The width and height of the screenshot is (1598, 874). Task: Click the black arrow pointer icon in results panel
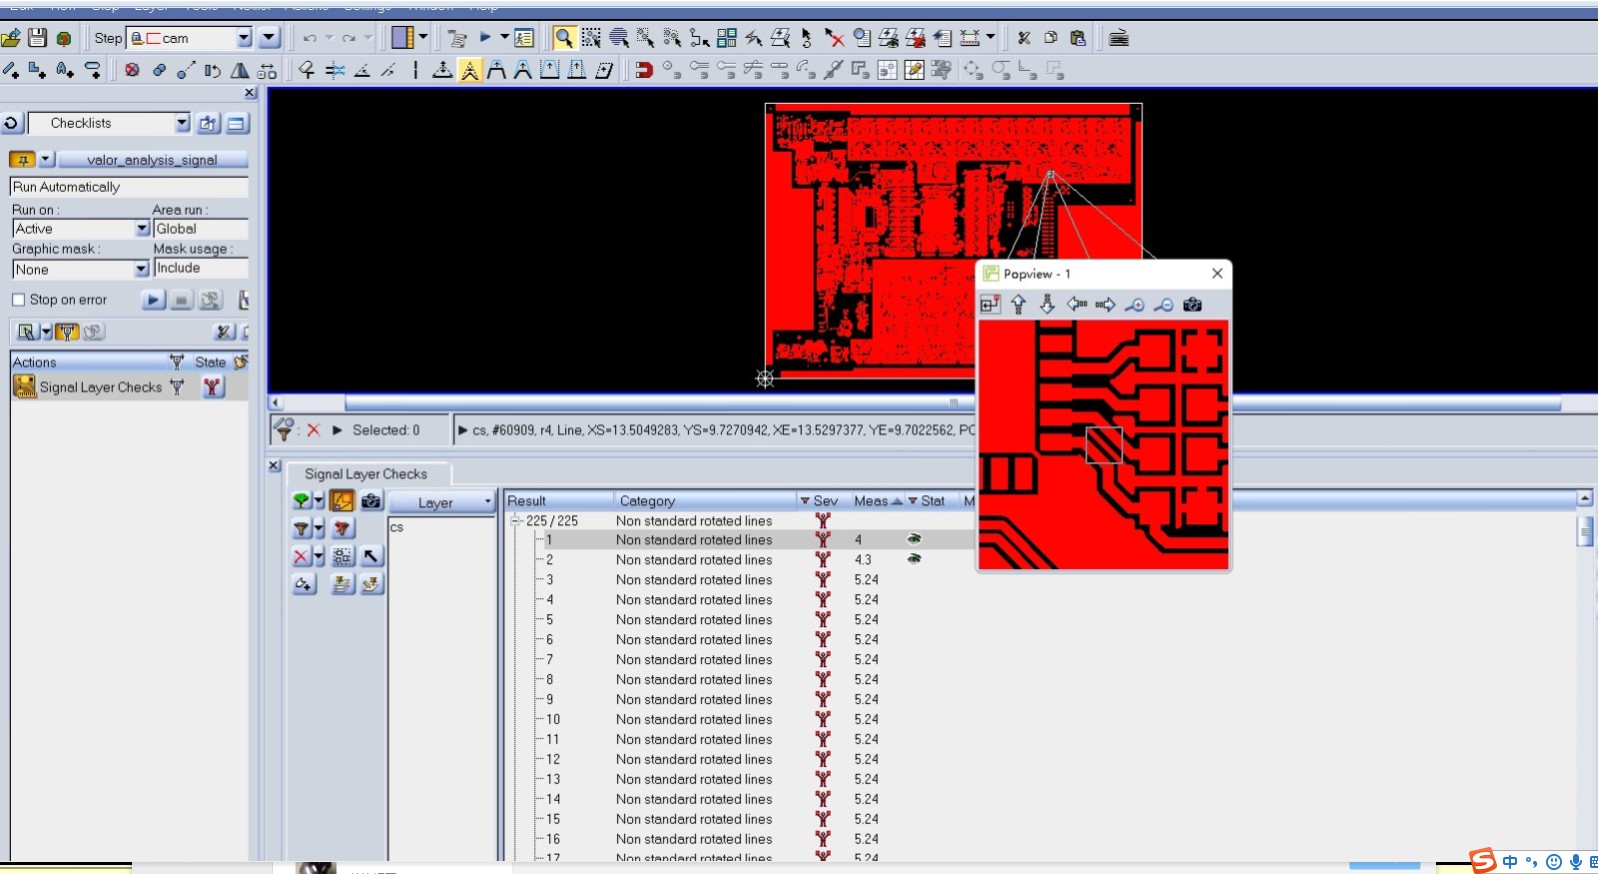point(371,557)
